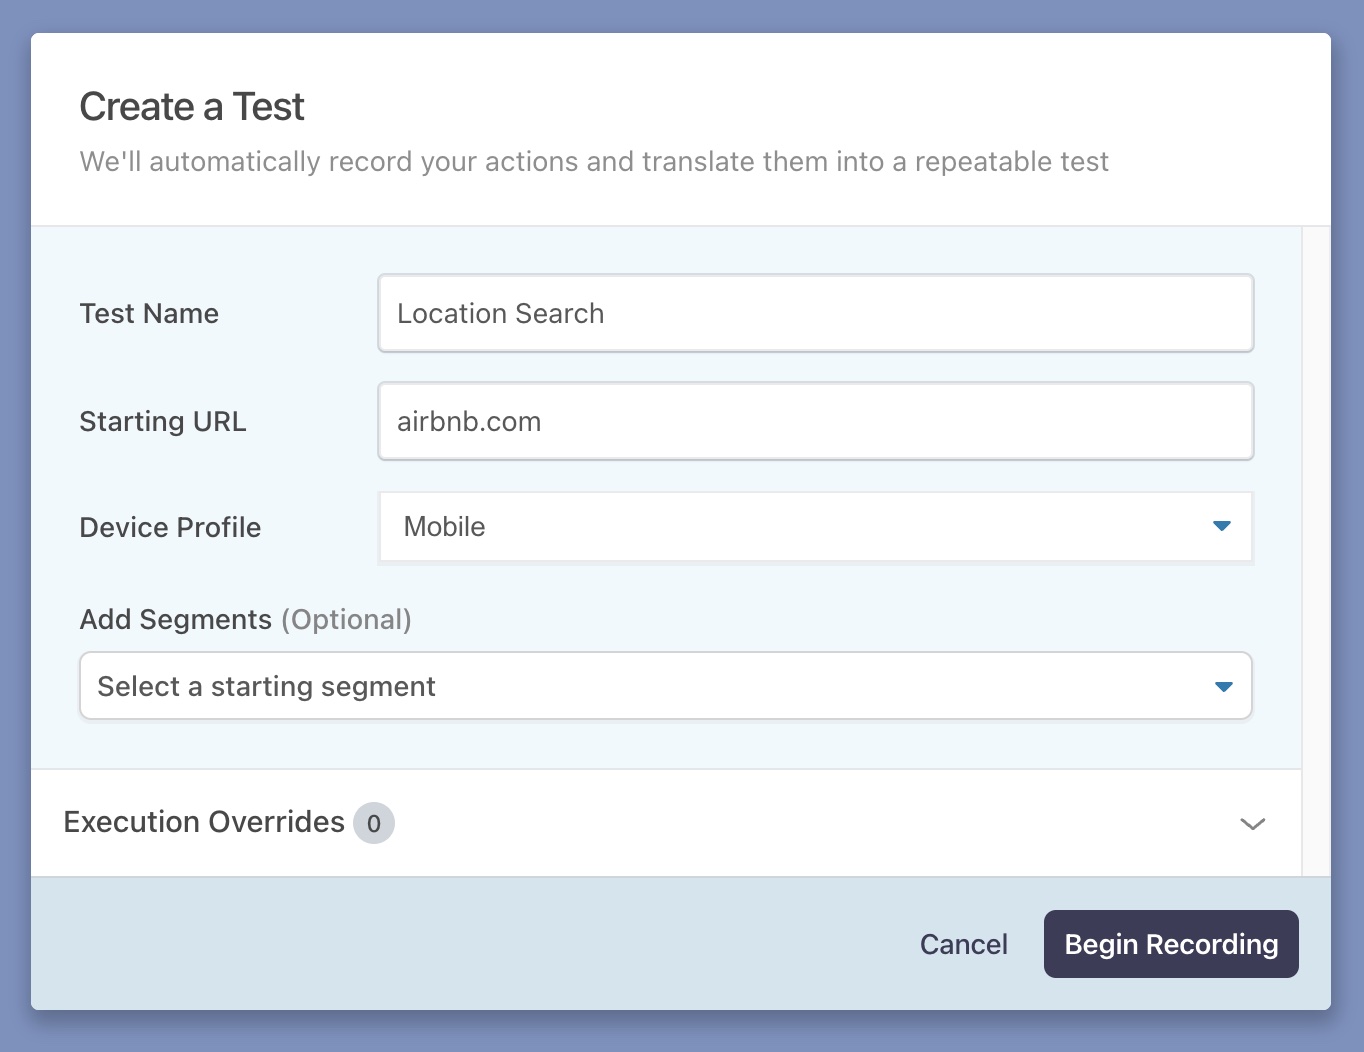
Task: Click the Test Name label
Action: pyautogui.click(x=148, y=313)
